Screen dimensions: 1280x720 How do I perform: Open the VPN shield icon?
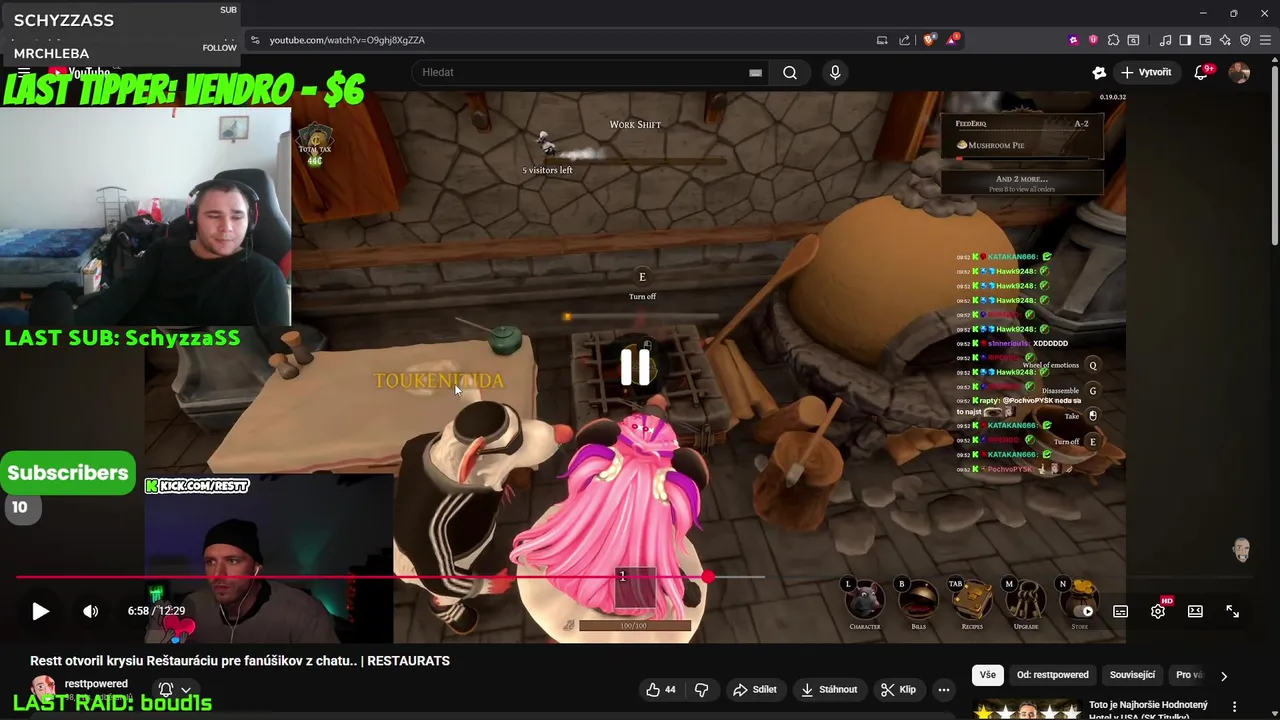pyautogui.click(x=1245, y=40)
